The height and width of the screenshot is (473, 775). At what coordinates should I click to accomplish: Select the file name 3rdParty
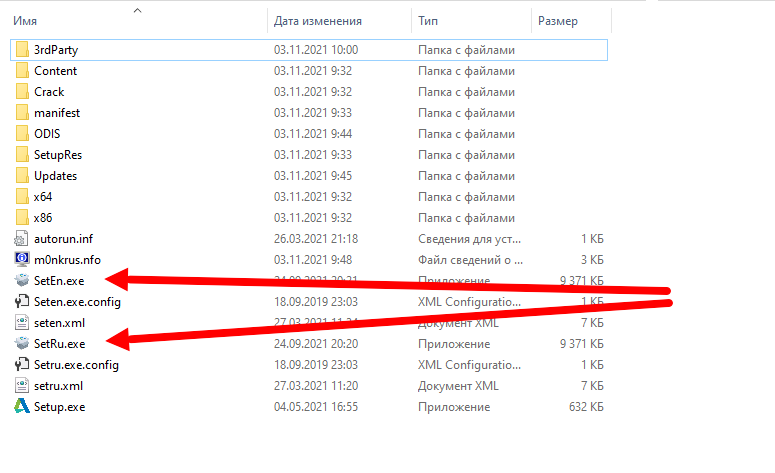(x=56, y=50)
